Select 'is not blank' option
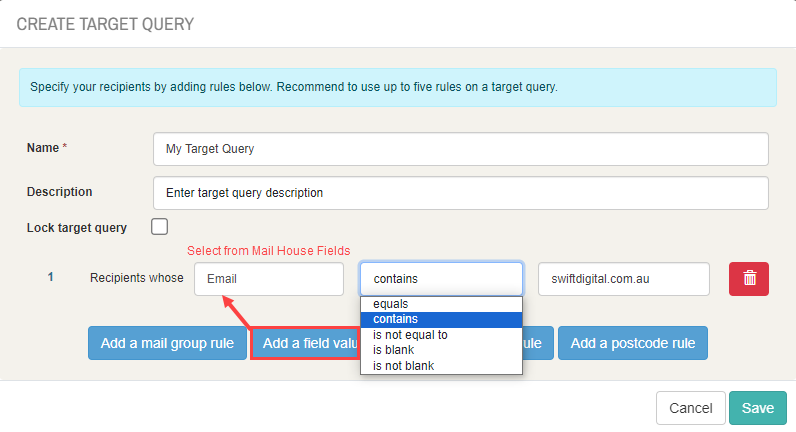Screen dimensions: 796x432 tap(441, 365)
